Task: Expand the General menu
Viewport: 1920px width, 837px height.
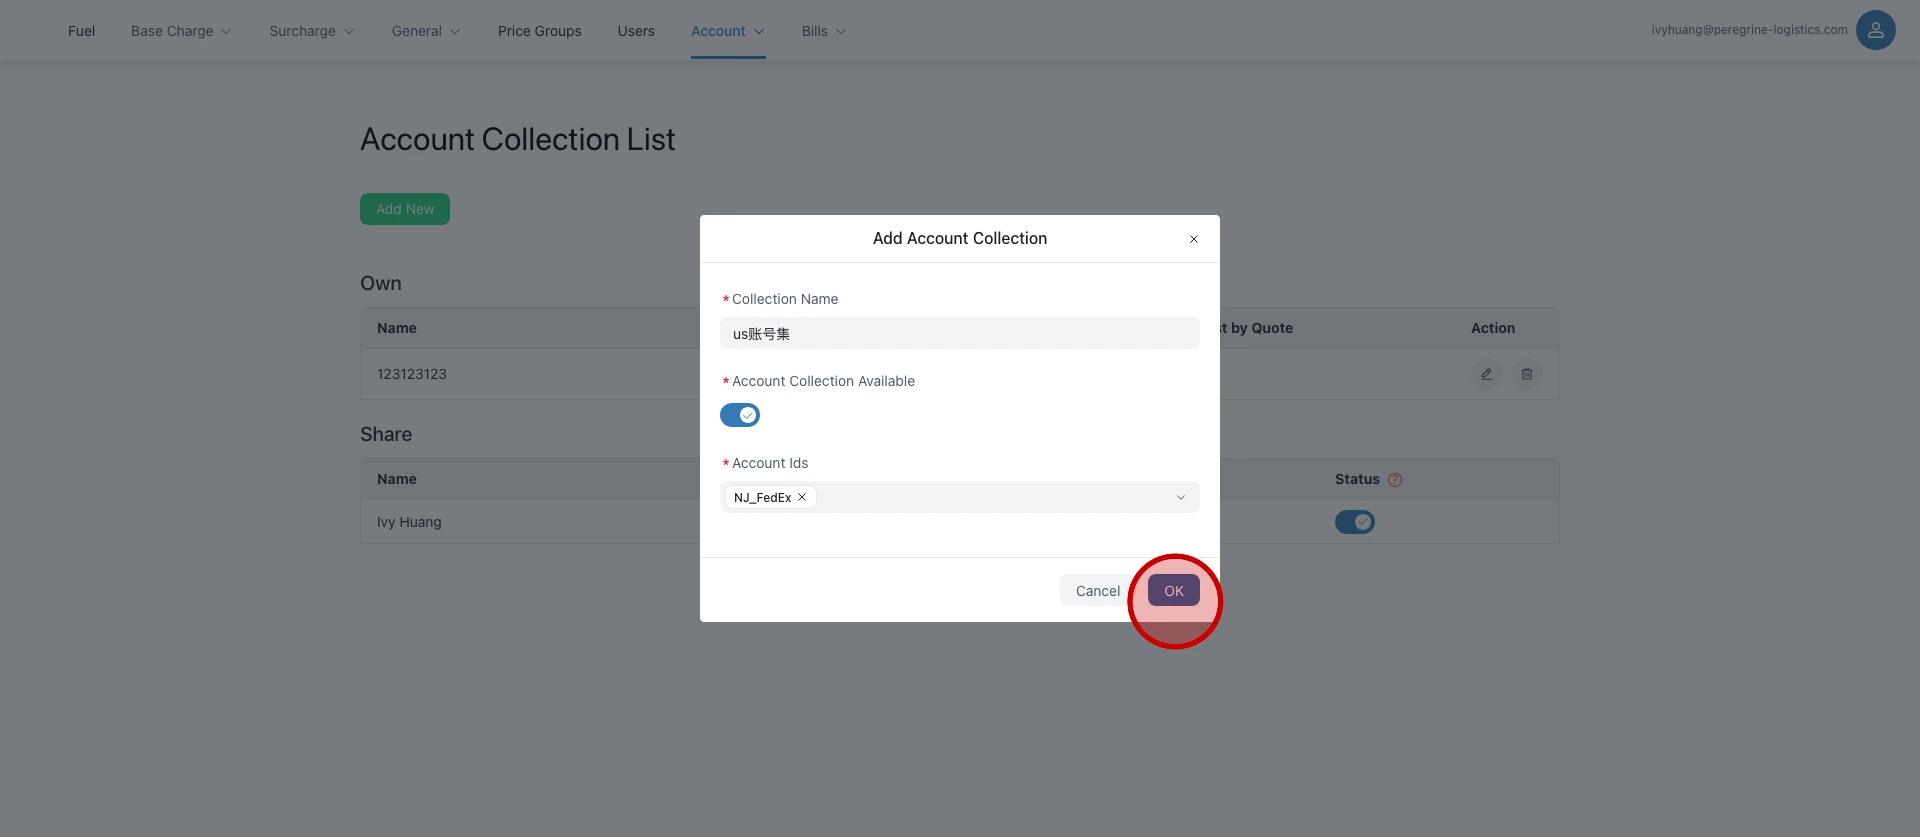Action: pyautogui.click(x=425, y=31)
